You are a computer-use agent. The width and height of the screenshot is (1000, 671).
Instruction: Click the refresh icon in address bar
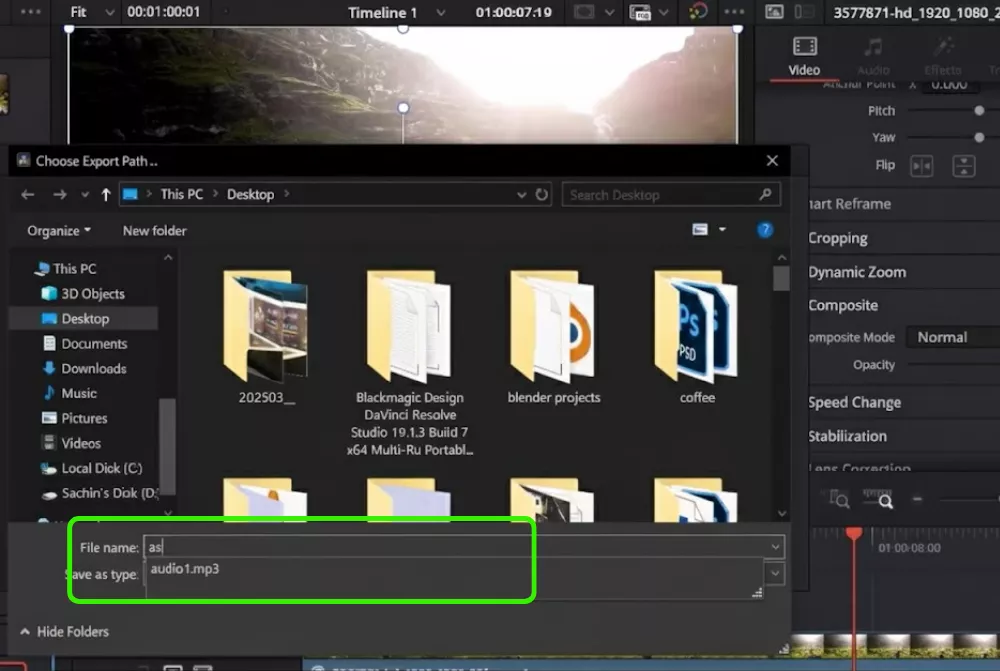coord(542,194)
